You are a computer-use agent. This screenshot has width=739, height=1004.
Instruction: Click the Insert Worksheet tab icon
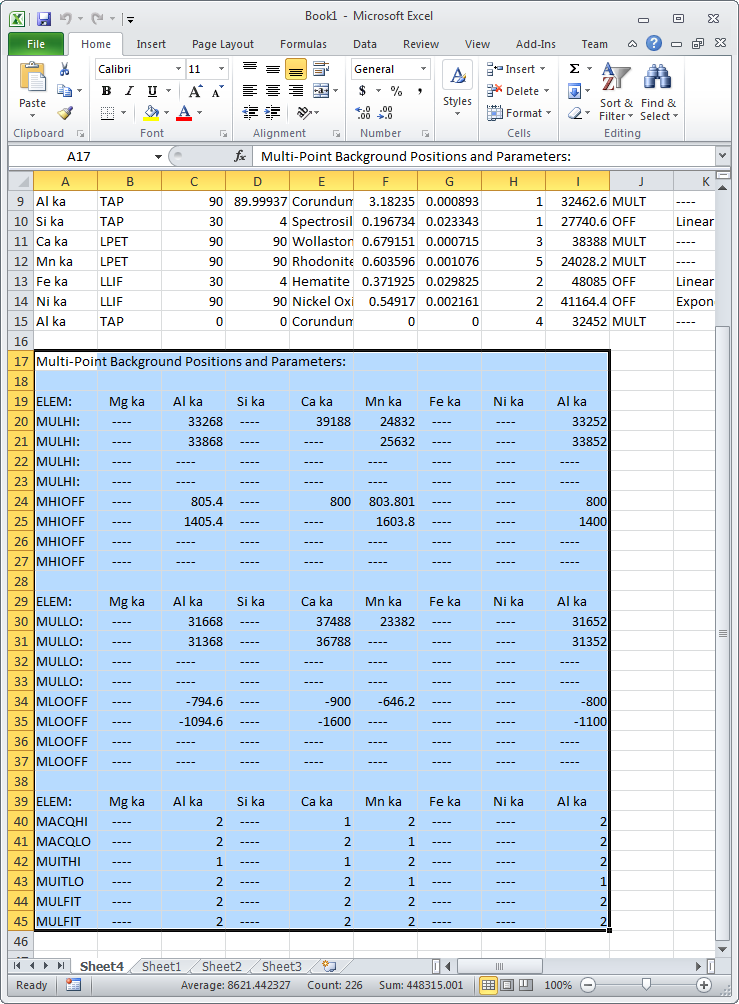coord(328,966)
